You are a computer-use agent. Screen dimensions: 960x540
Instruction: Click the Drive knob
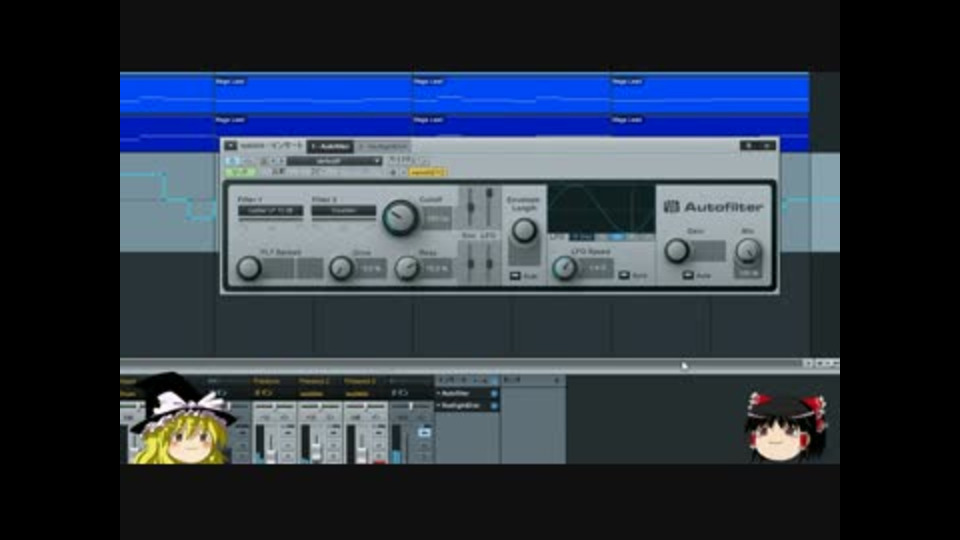(x=340, y=268)
